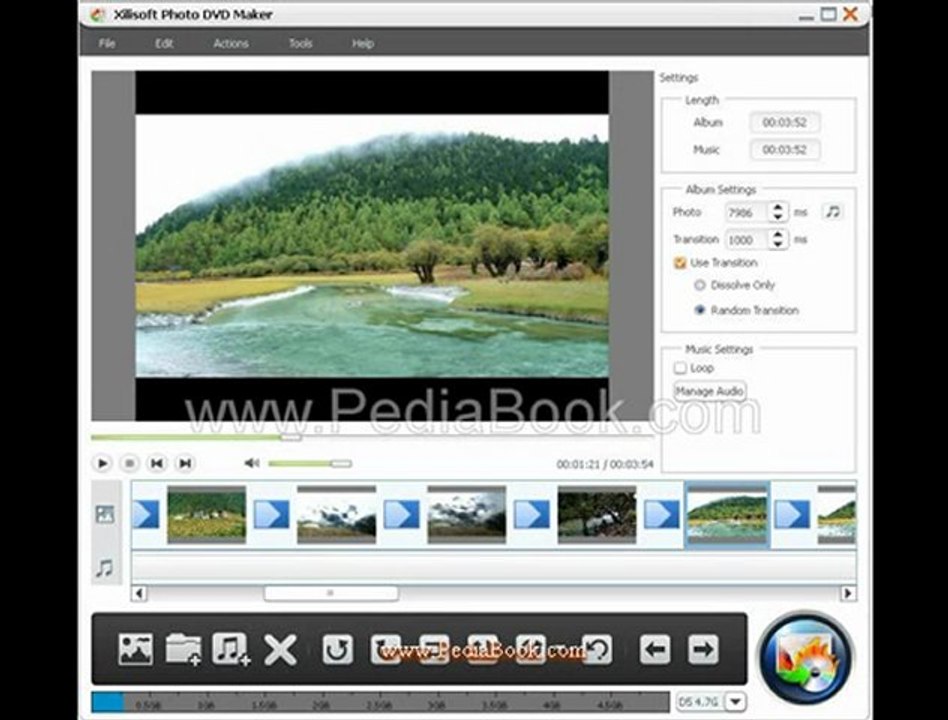Image resolution: width=948 pixels, height=720 pixels.
Task: Select the highlighted river hillside thumbnail
Action: 727,515
